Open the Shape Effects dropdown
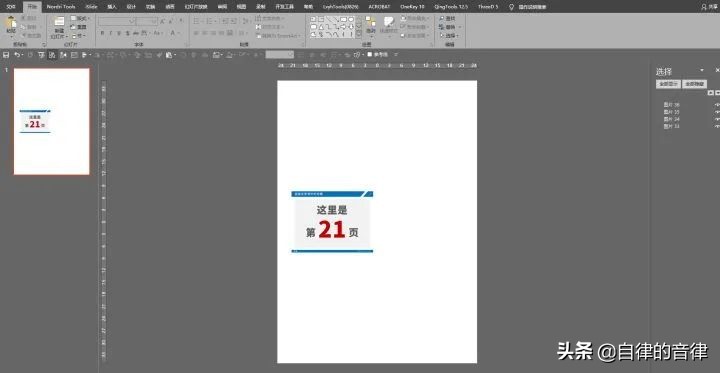 point(415,35)
